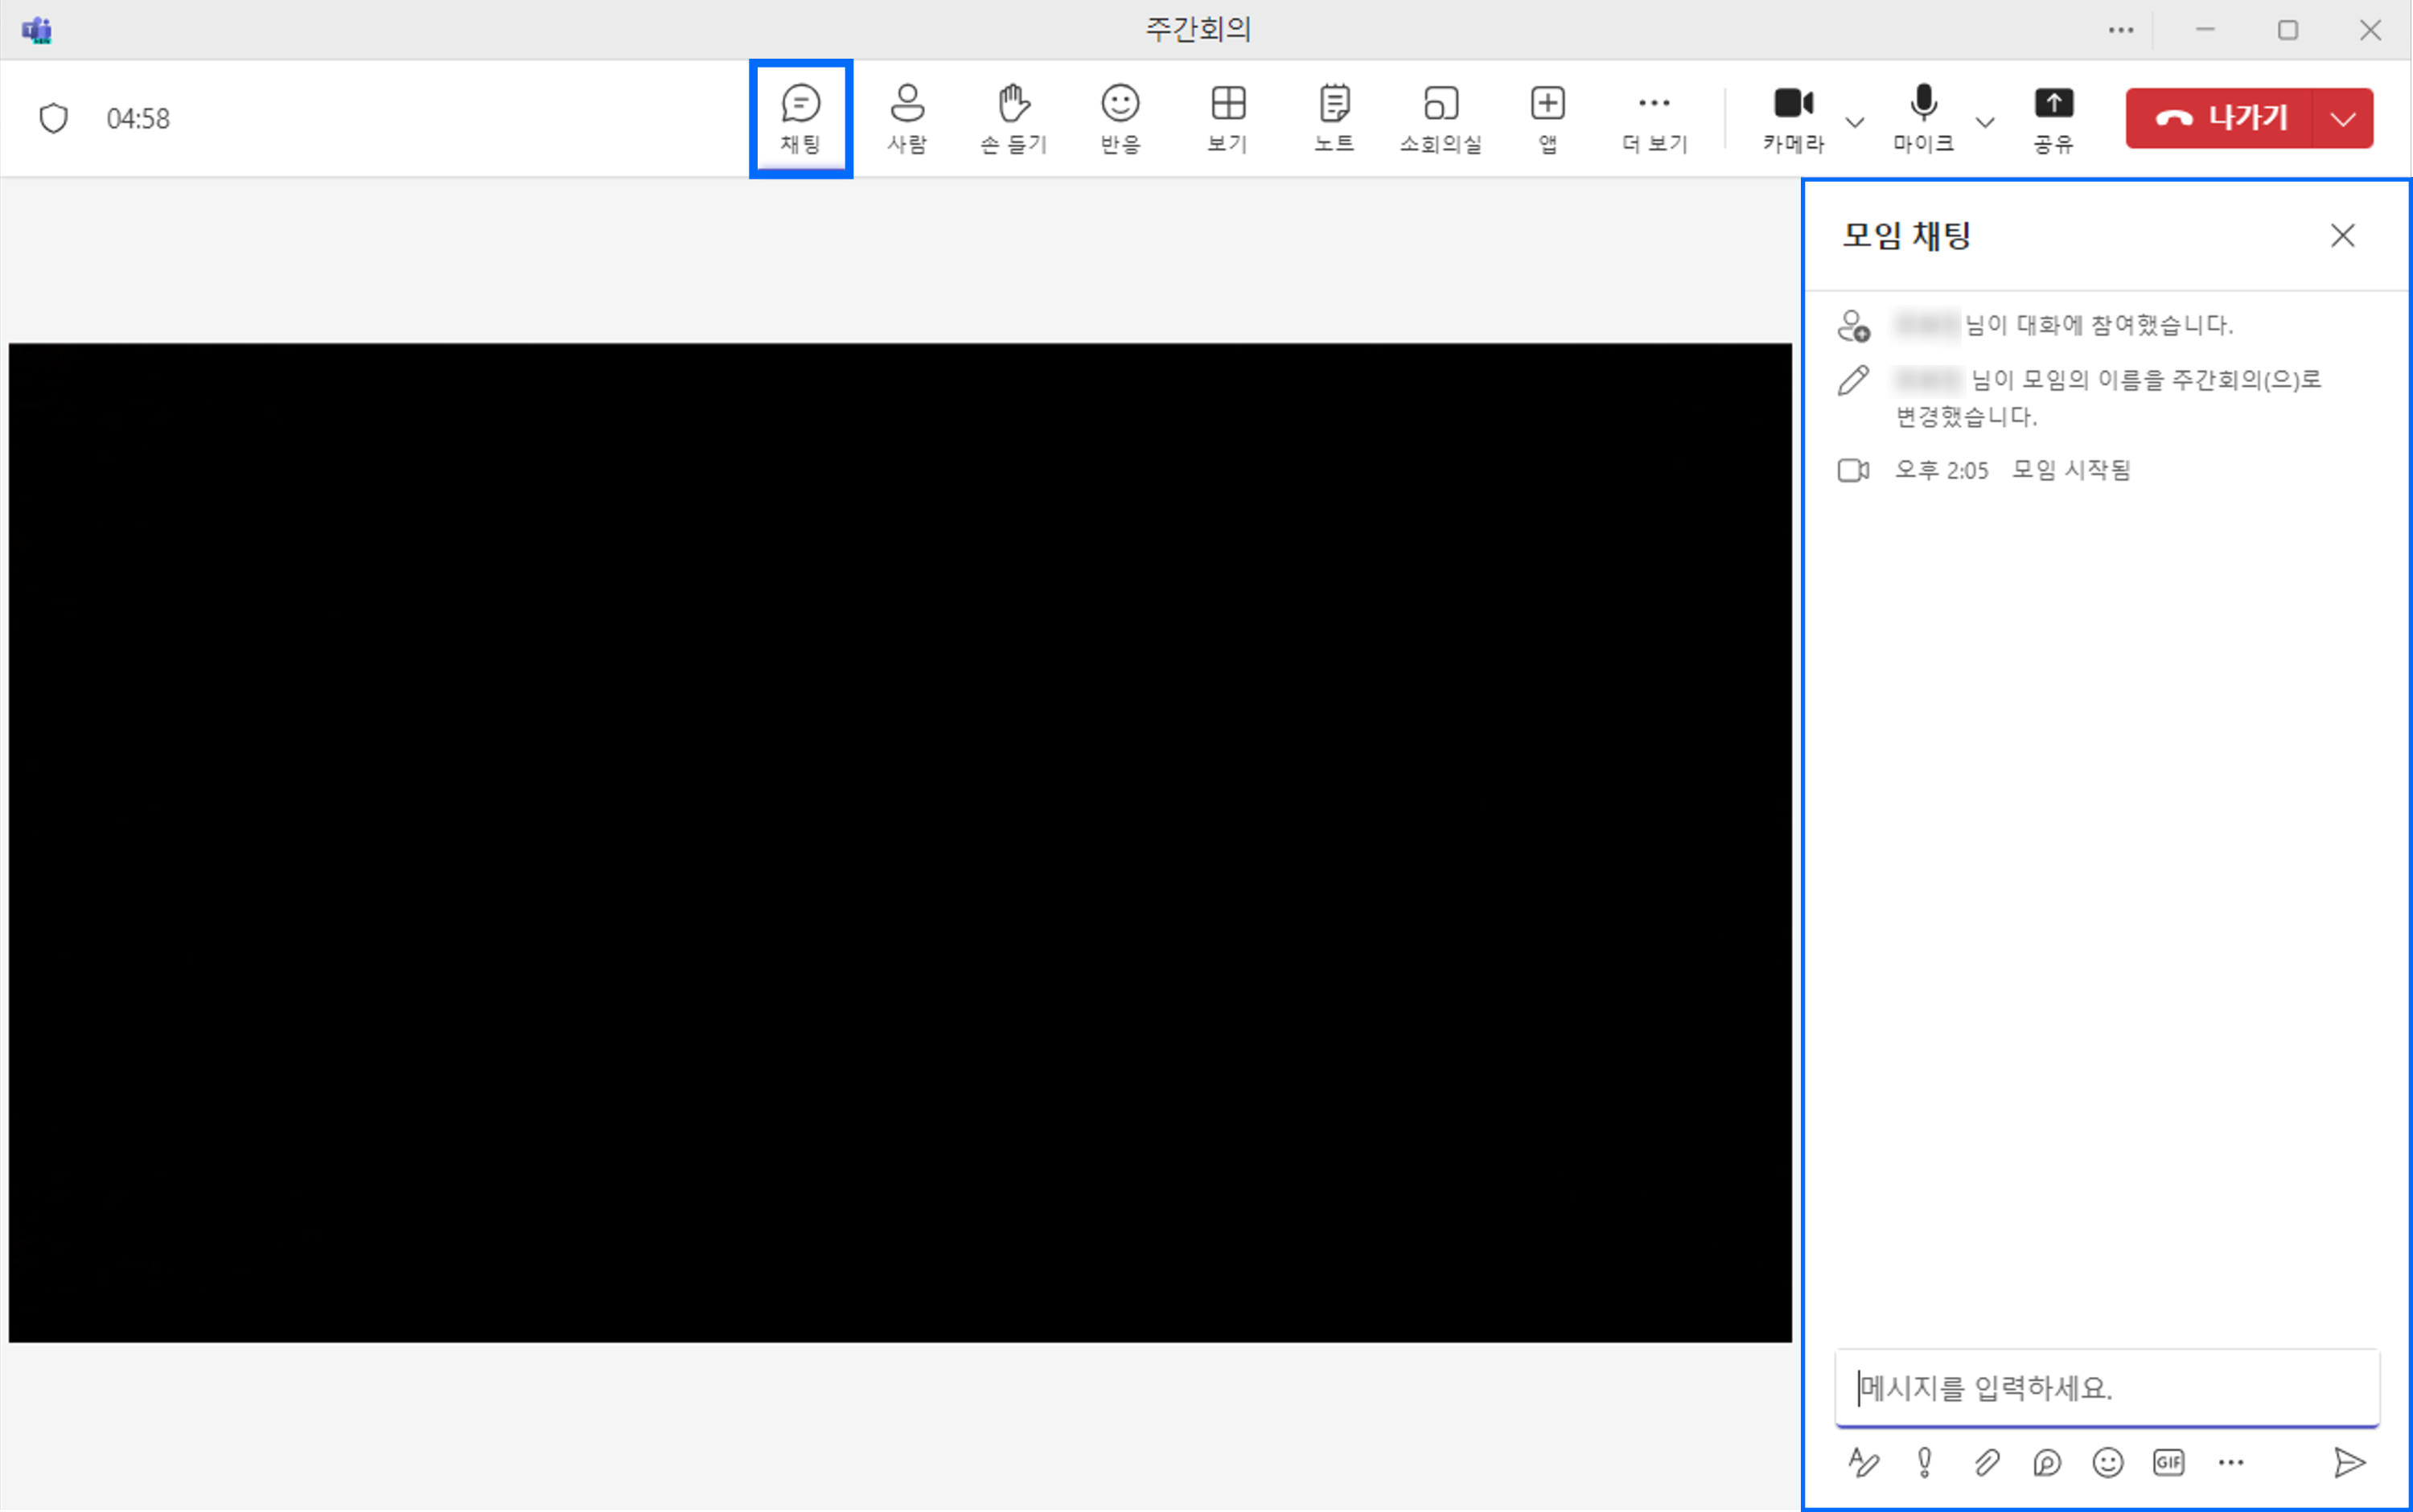The image size is (2413, 1512).
Task: Open the 소회의실 breakout rooms panel
Action: point(1440,117)
